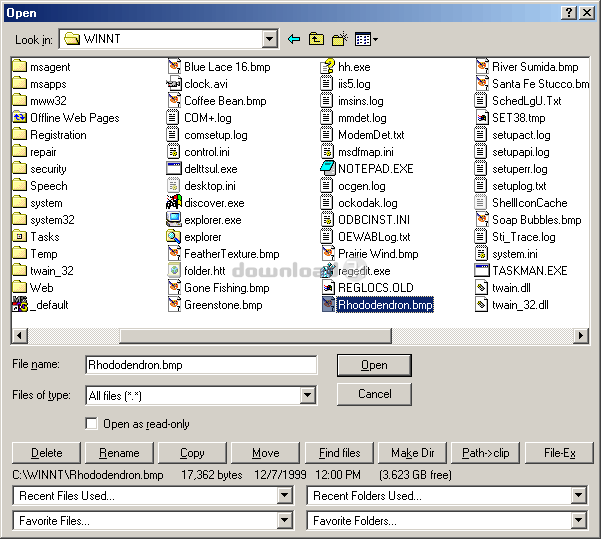The width and height of the screenshot is (601, 539).
Task: Select the twain_32.dll file name
Action: pos(520,305)
